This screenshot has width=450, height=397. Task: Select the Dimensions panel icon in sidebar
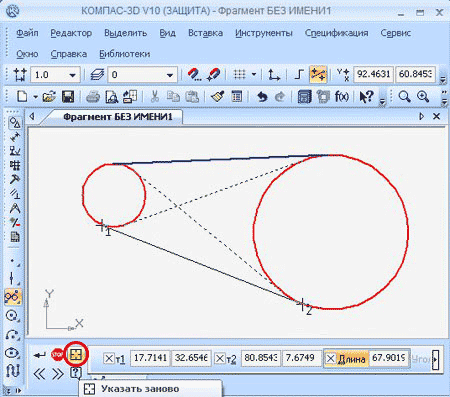pos(15,137)
